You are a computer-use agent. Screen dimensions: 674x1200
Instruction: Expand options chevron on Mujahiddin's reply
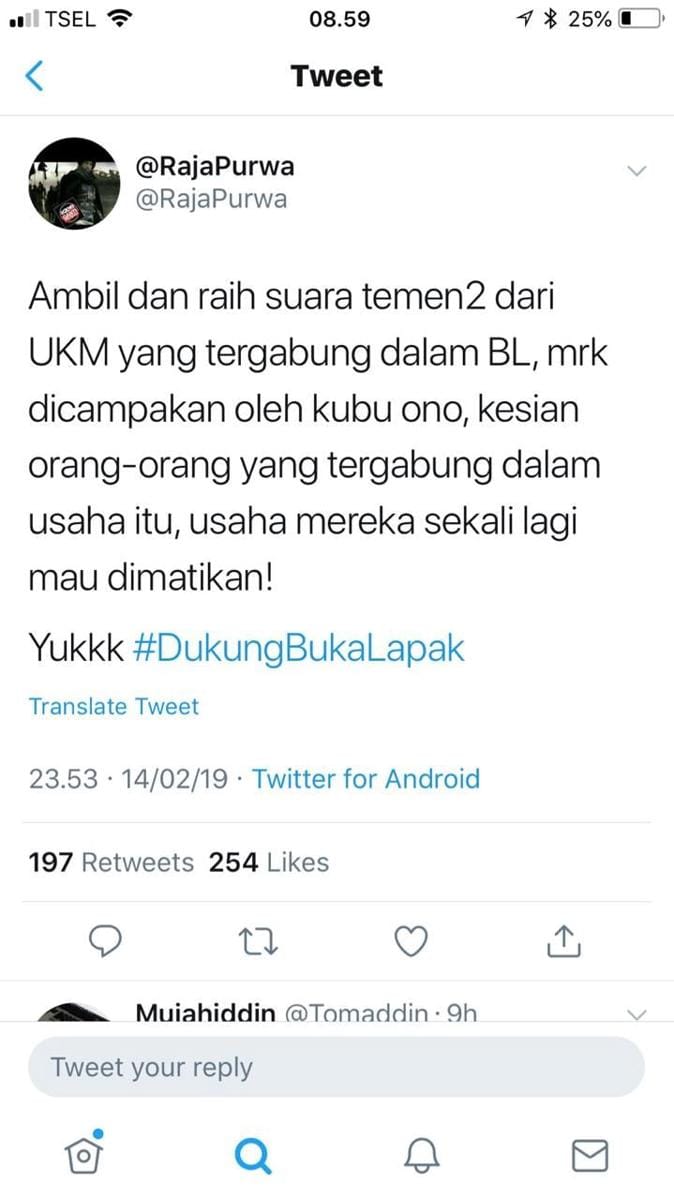pyautogui.click(x=637, y=1014)
